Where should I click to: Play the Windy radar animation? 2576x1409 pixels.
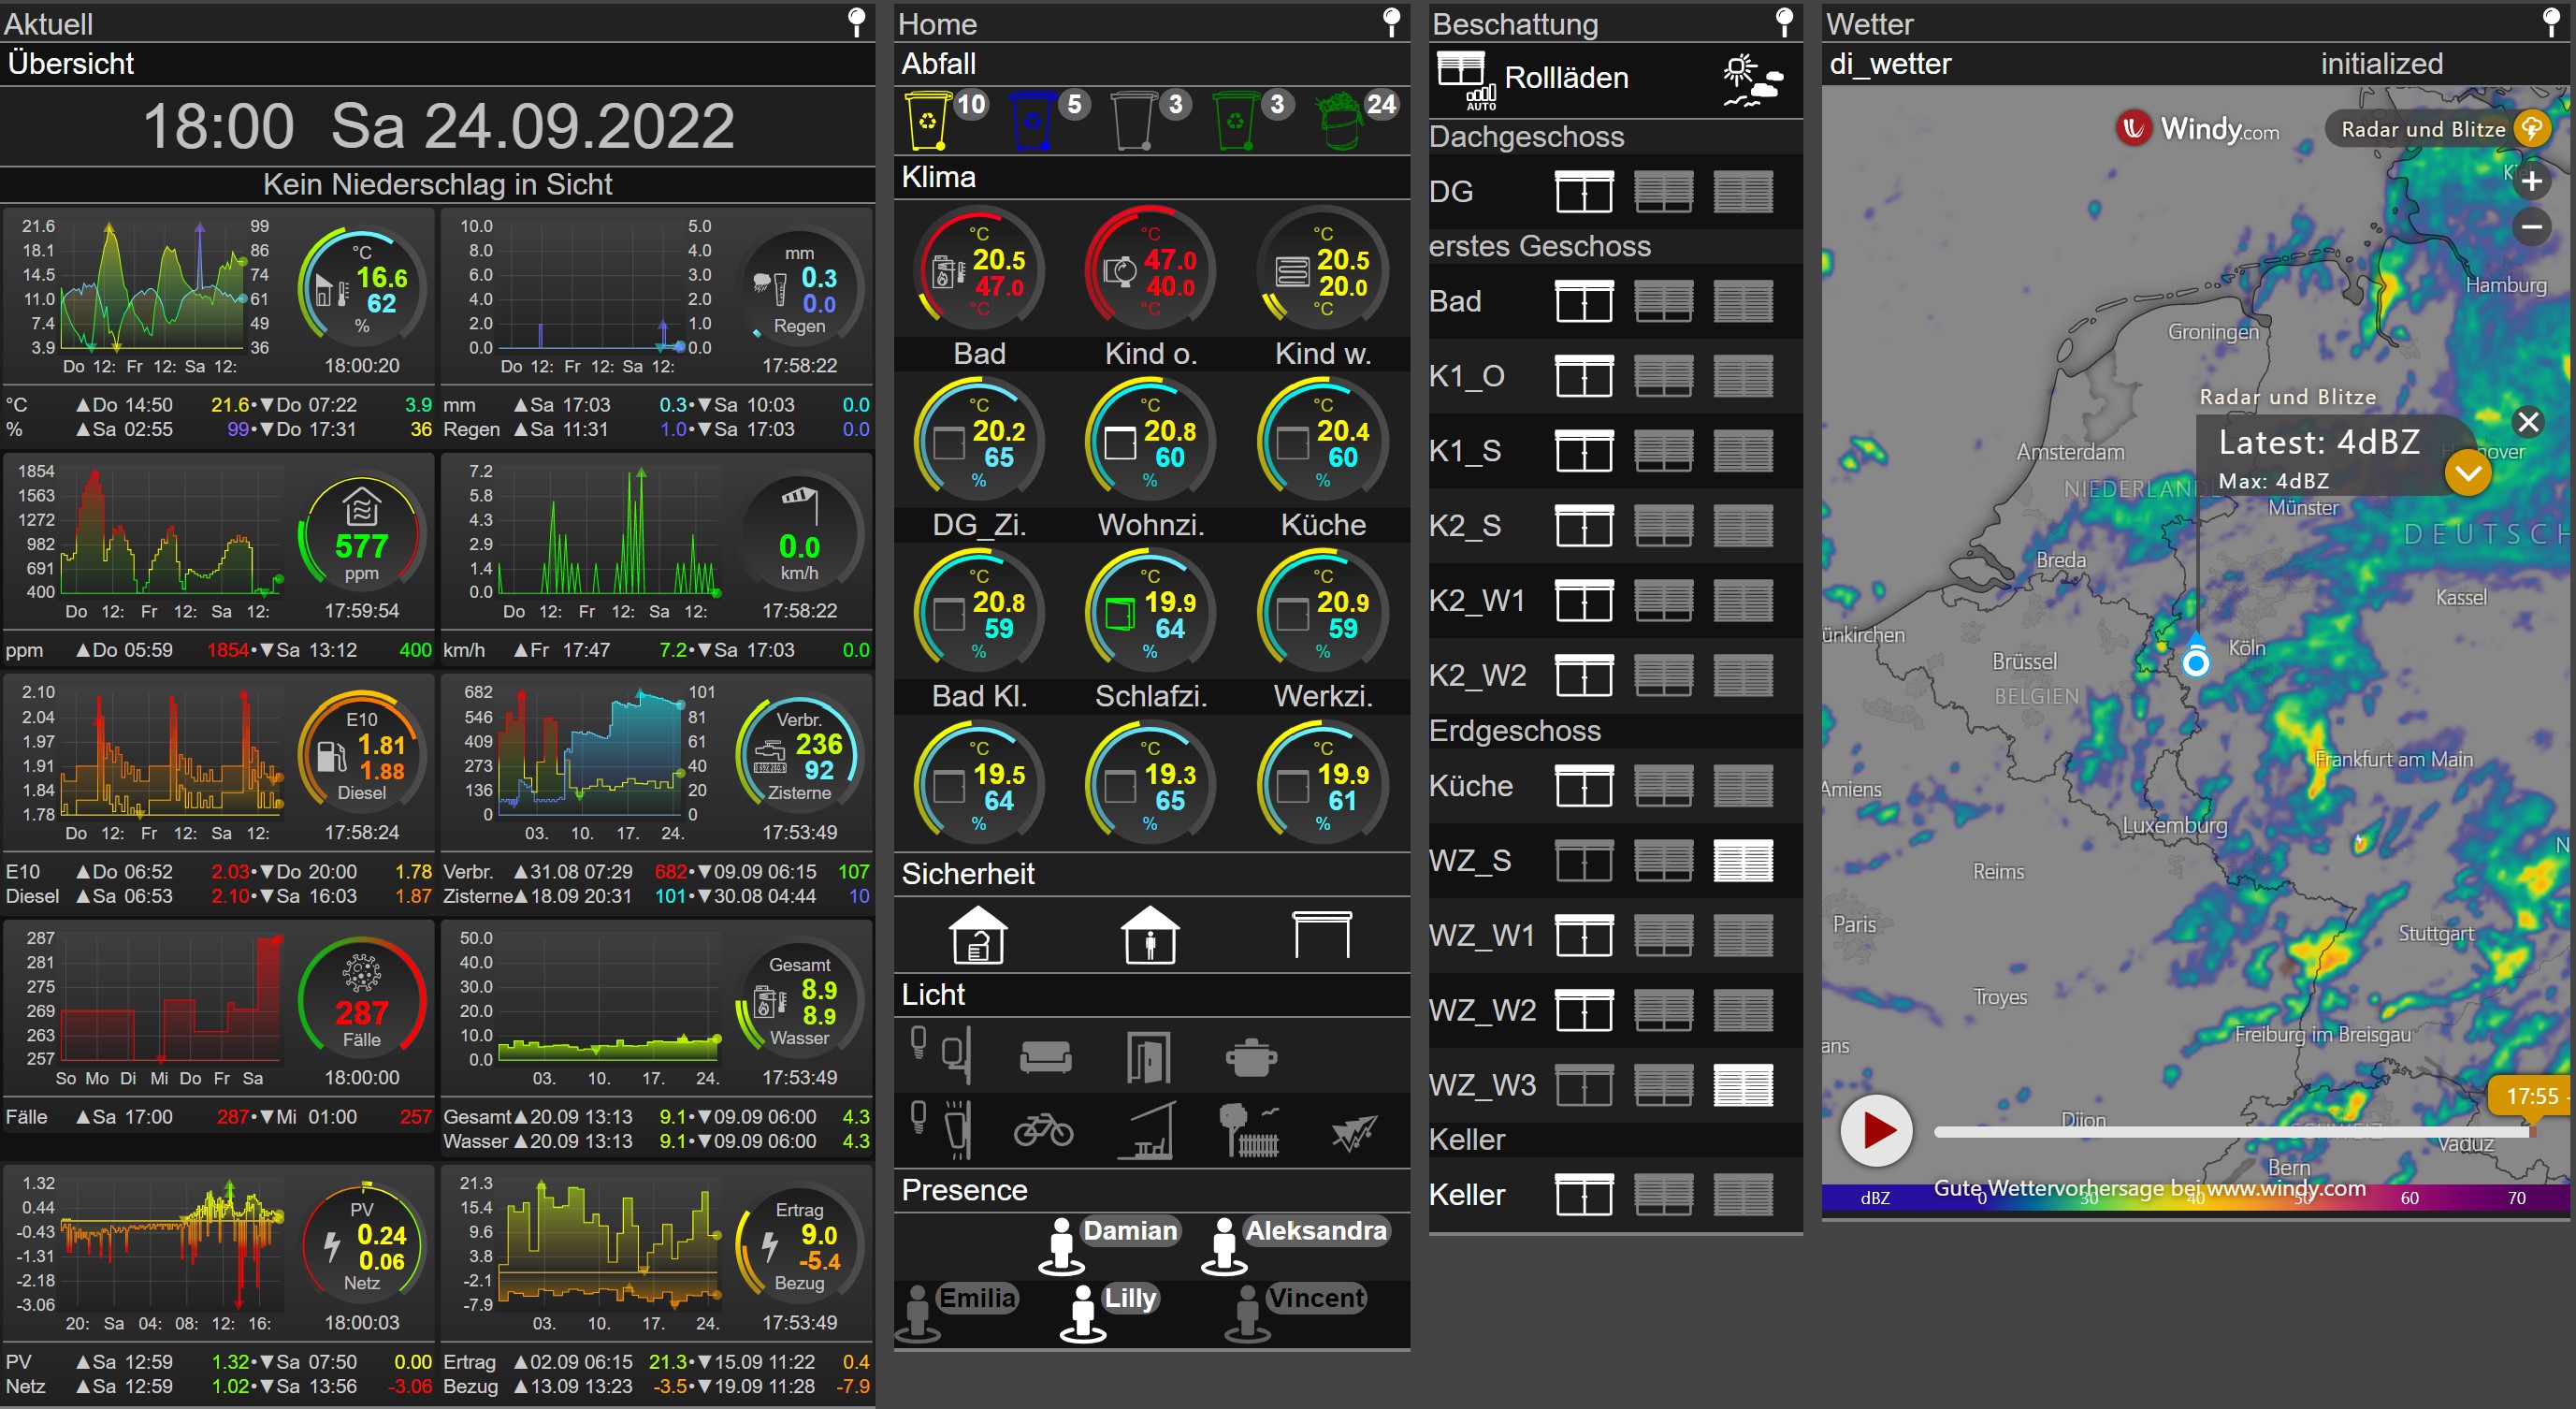[x=1875, y=1130]
